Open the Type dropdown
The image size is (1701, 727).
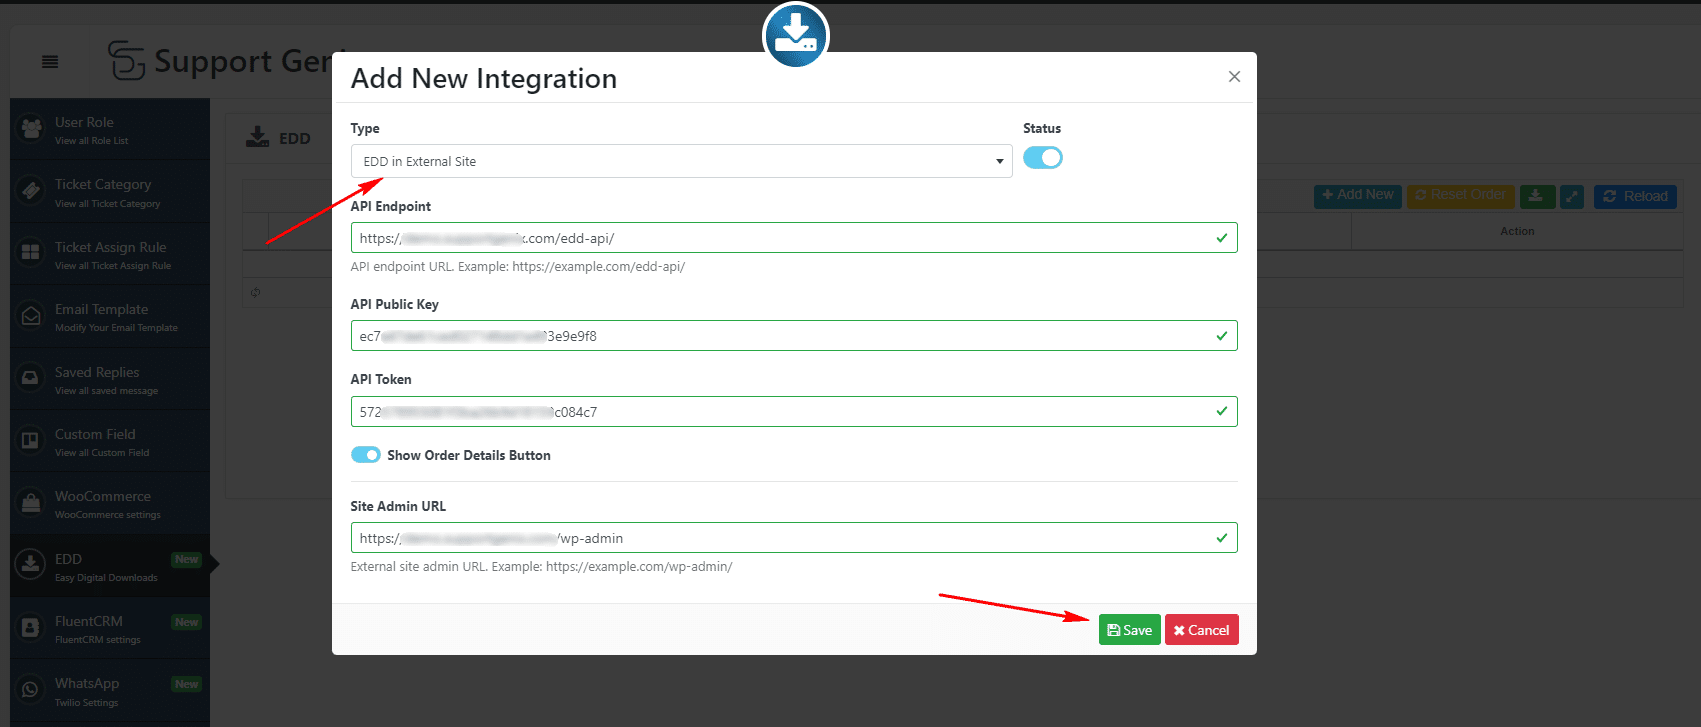(x=681, y=161)
